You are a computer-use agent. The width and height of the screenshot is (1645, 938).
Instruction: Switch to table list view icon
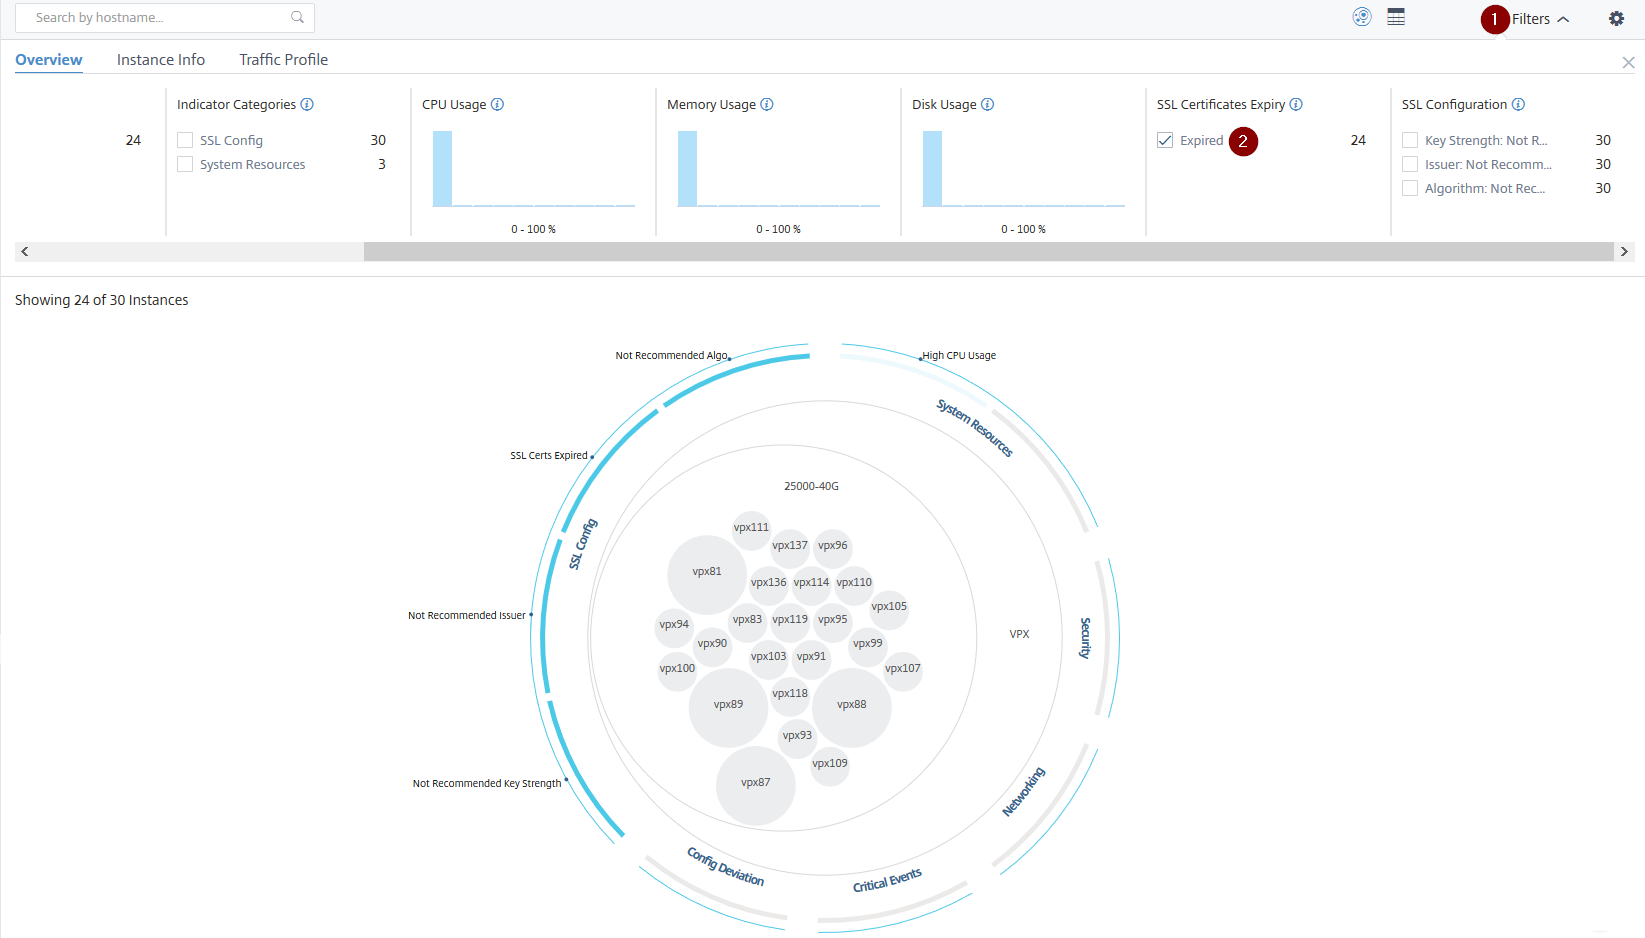click(x=1396, y=17)
